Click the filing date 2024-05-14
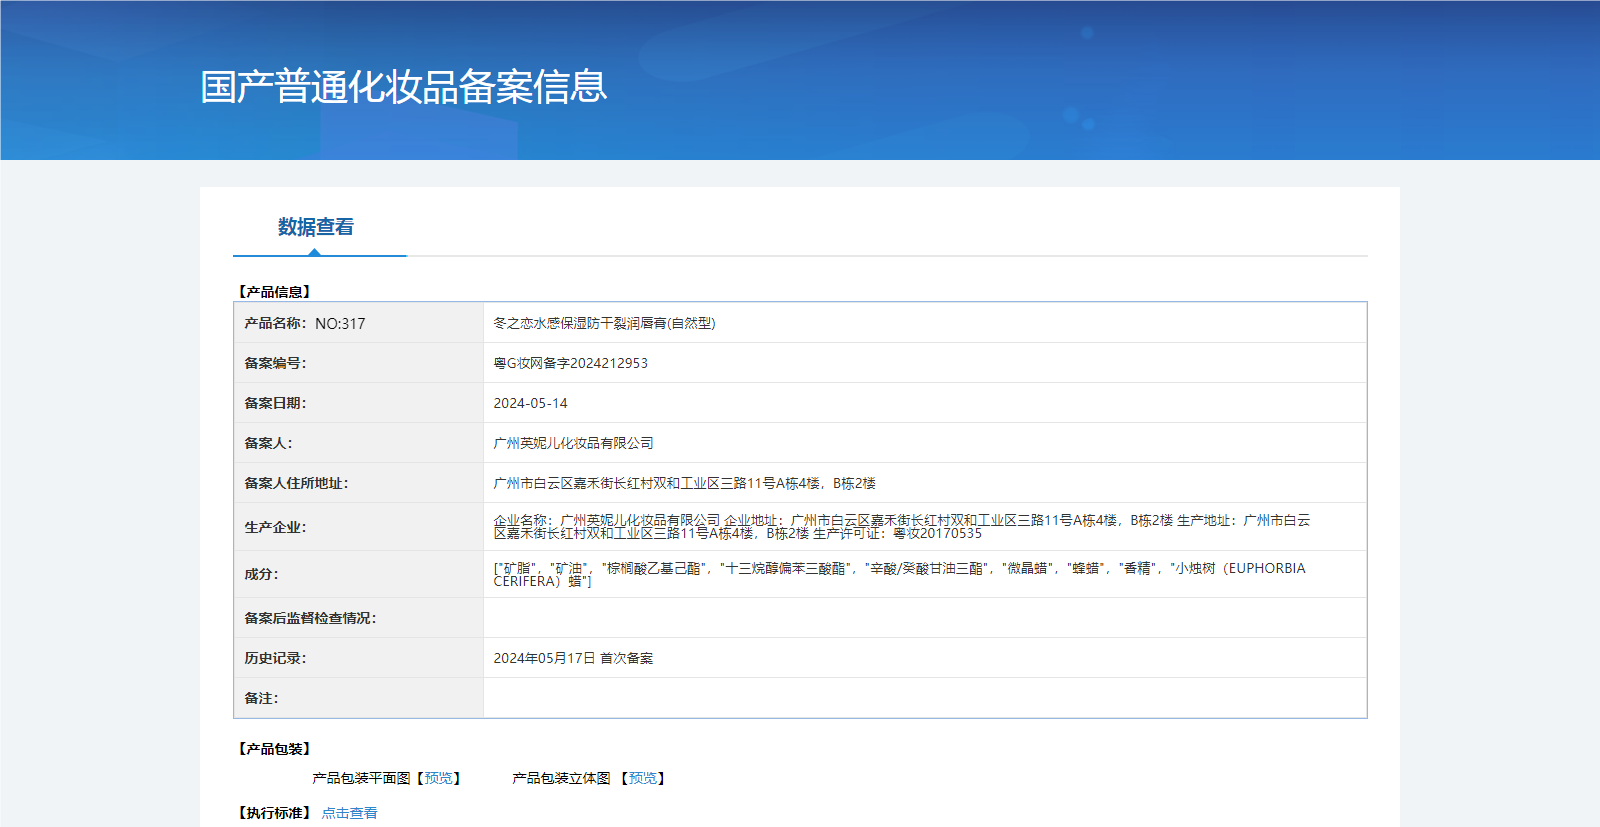Viewport: 1600px width, 827px height. [x=530, y=403]
